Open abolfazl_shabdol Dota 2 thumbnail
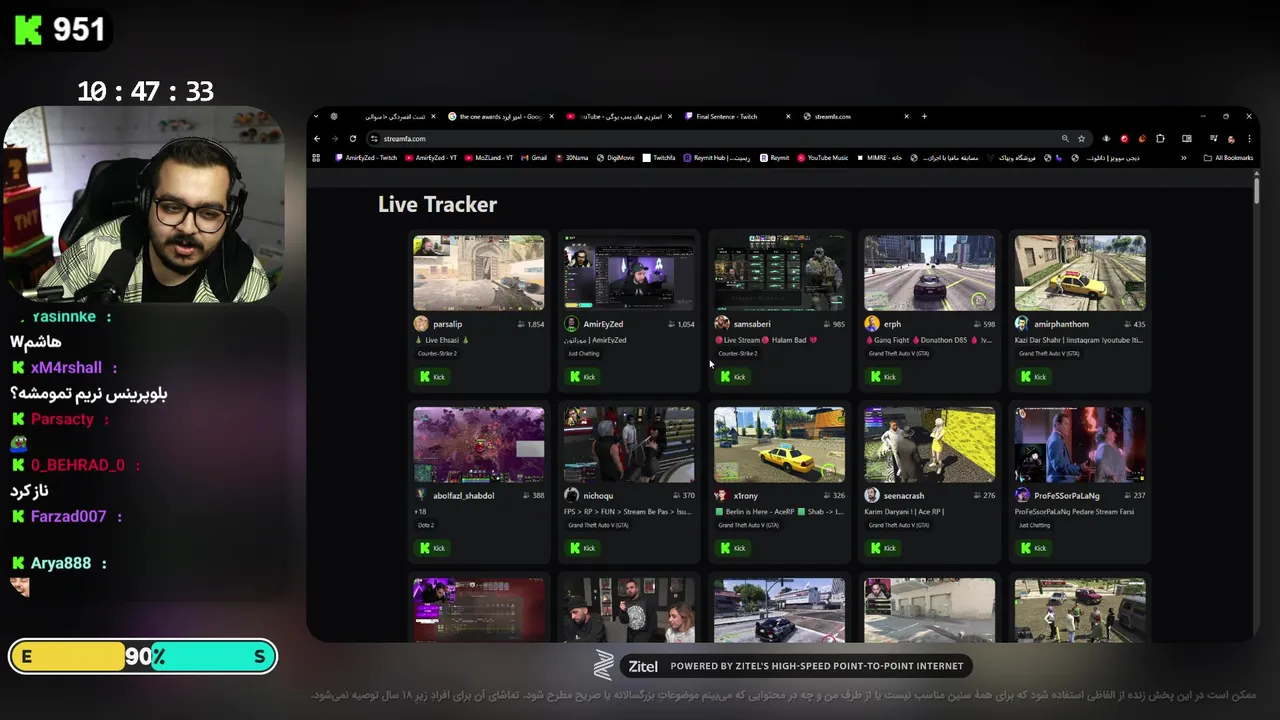The width and height of the screenshot is (1280, 720). click(x=479, y=444)
